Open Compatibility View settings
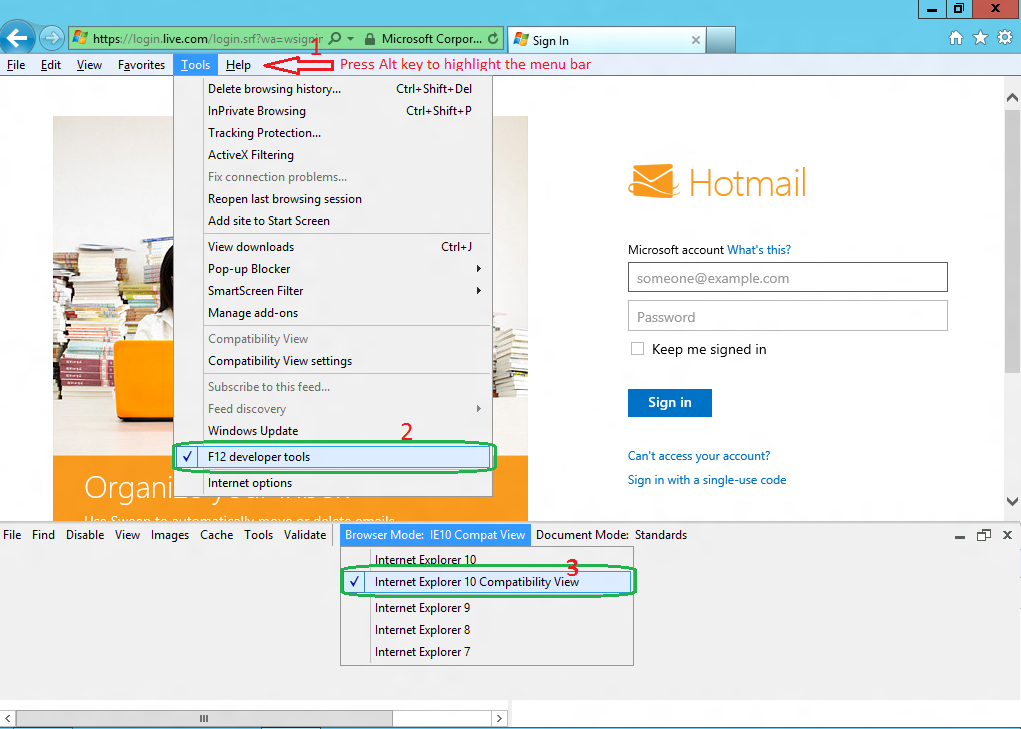 point(333,361)
